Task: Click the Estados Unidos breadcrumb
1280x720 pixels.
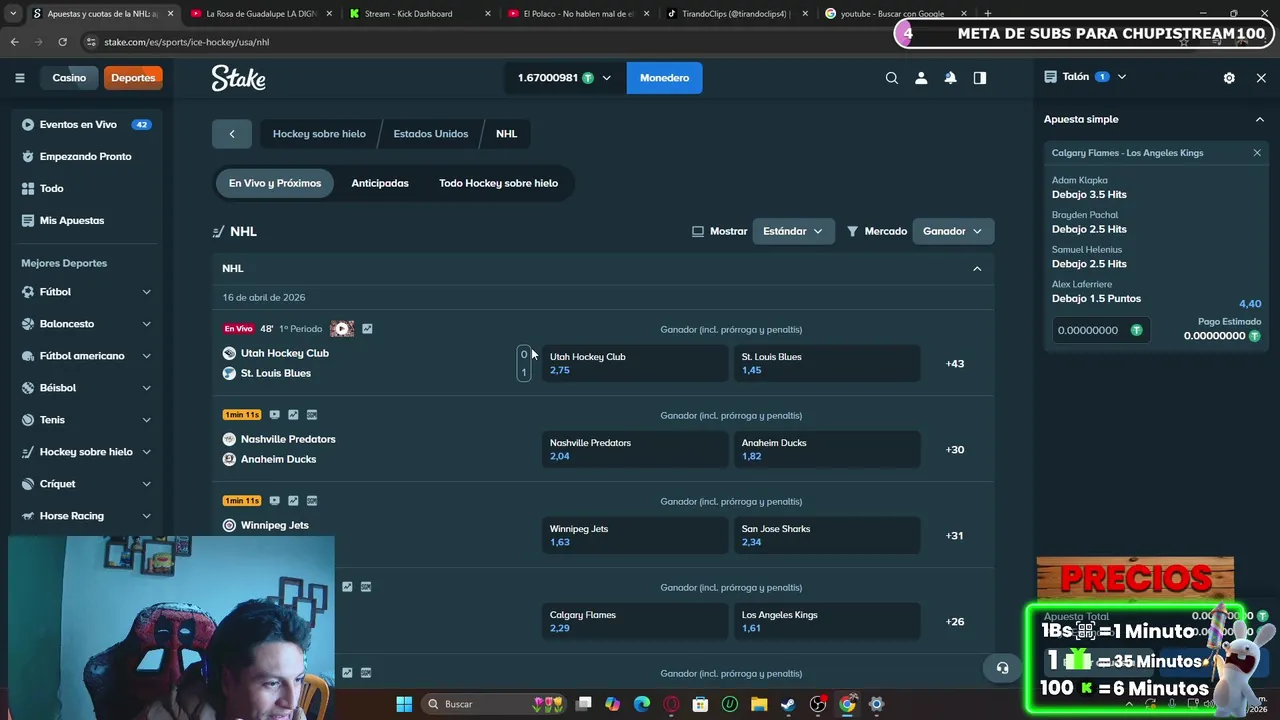Action: [x=430, y=134]
